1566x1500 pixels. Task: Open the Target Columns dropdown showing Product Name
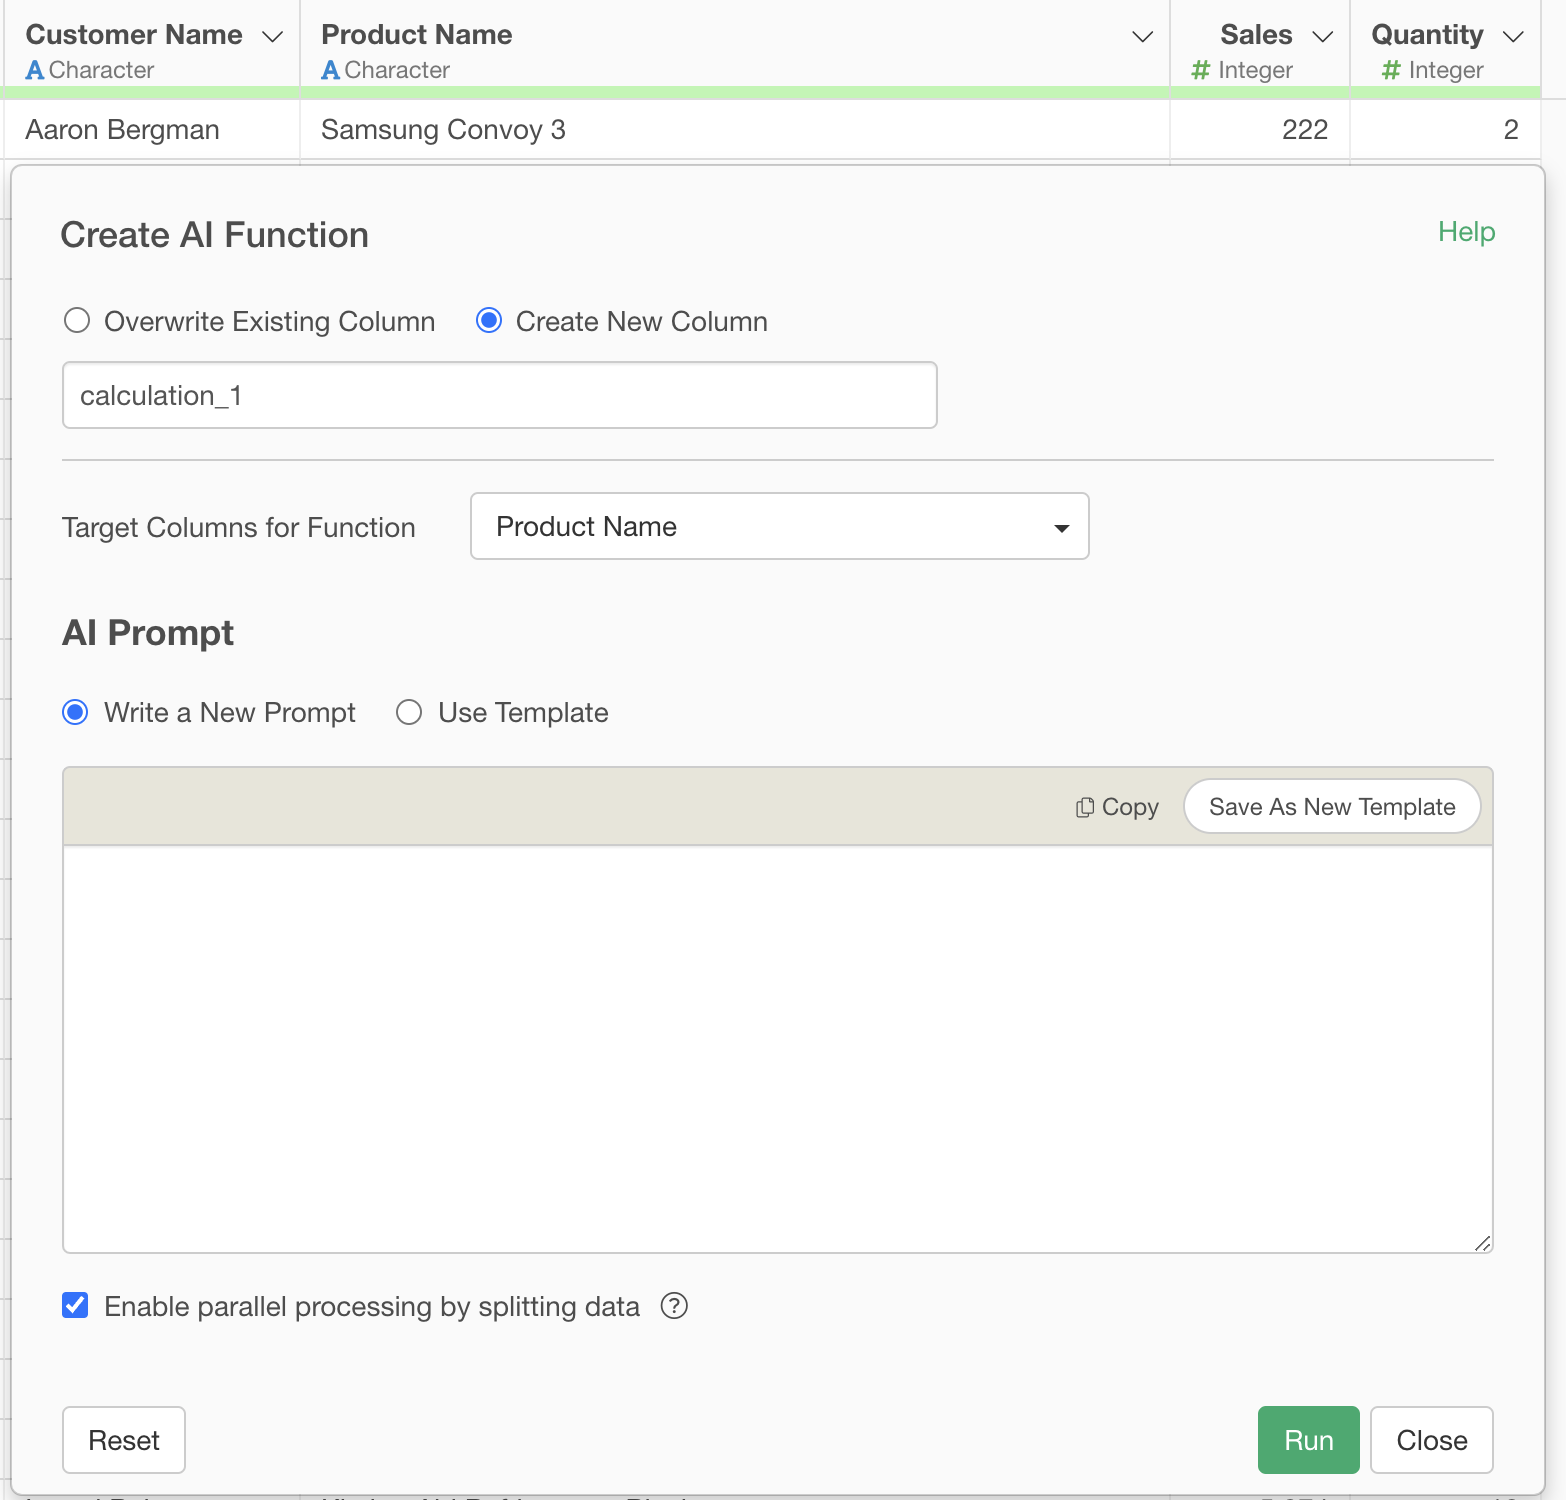[x=779, y=526]
